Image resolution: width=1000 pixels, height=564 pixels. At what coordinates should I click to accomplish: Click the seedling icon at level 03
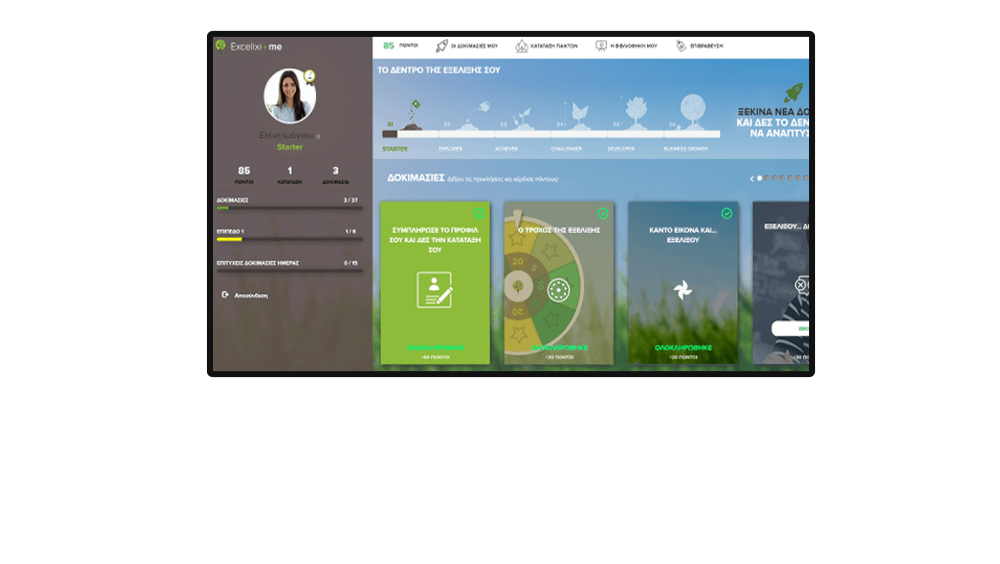[524, 117]
